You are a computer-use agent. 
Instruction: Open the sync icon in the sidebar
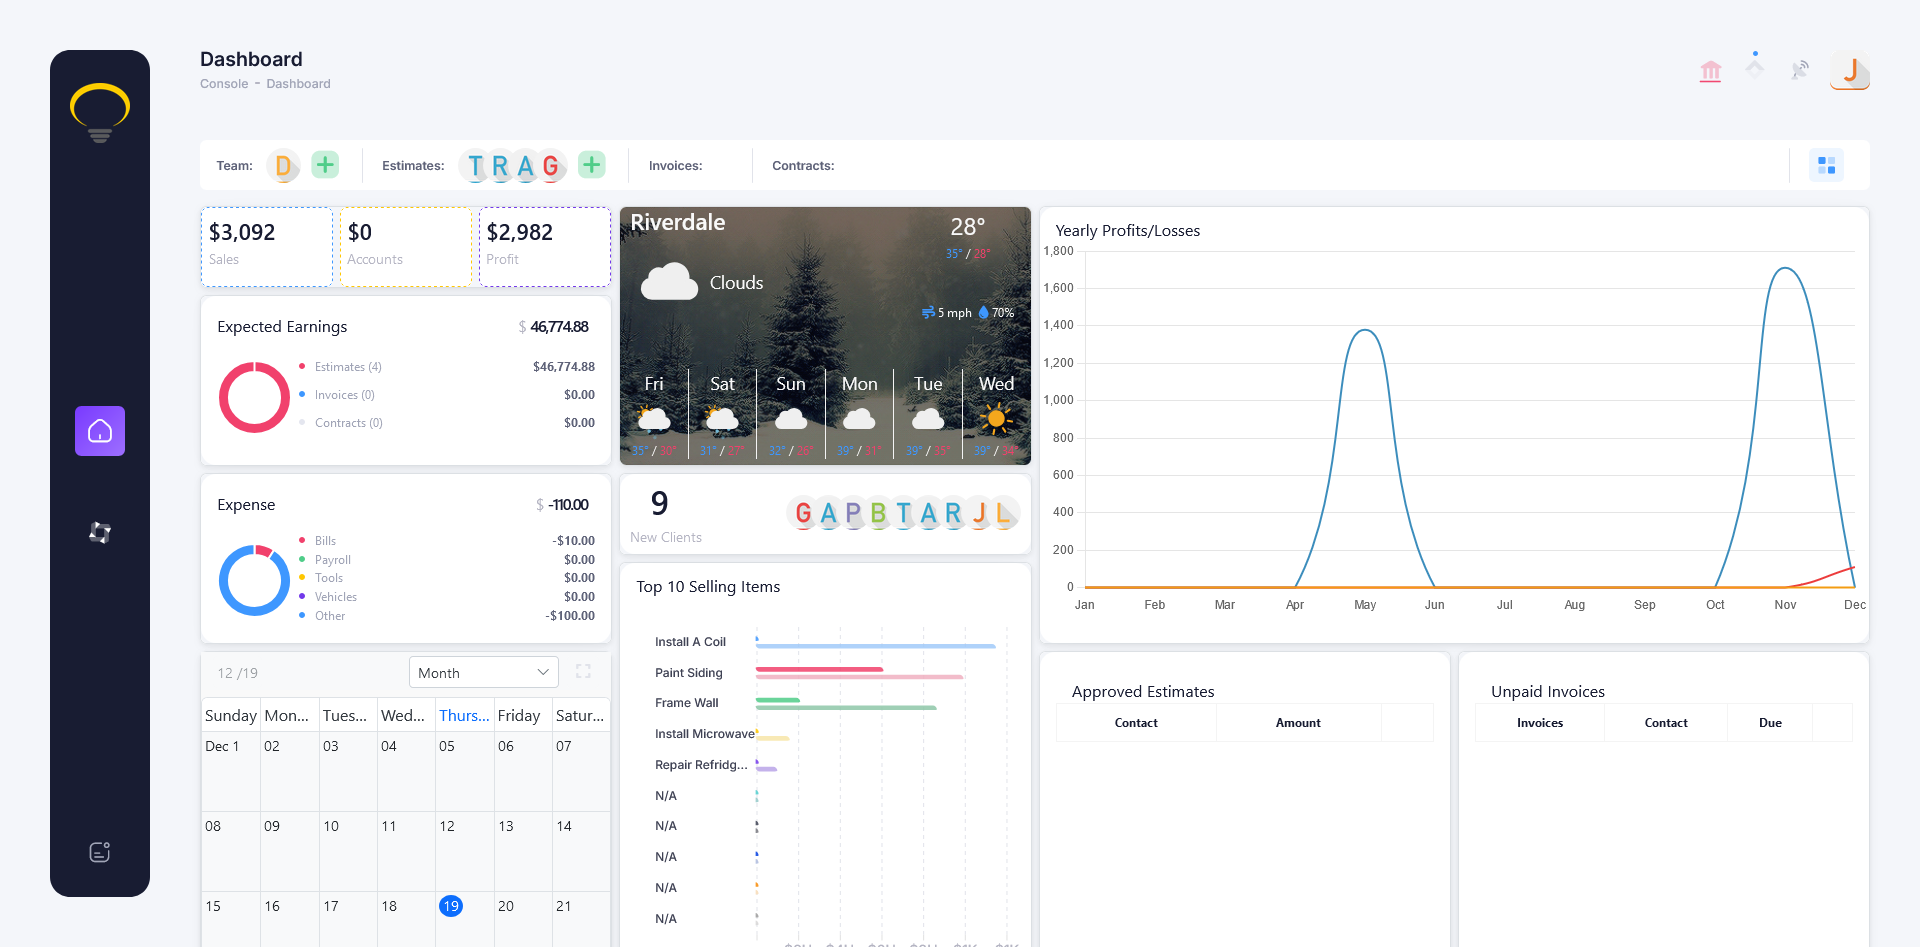pyautogui.click(x=99, y=532)
